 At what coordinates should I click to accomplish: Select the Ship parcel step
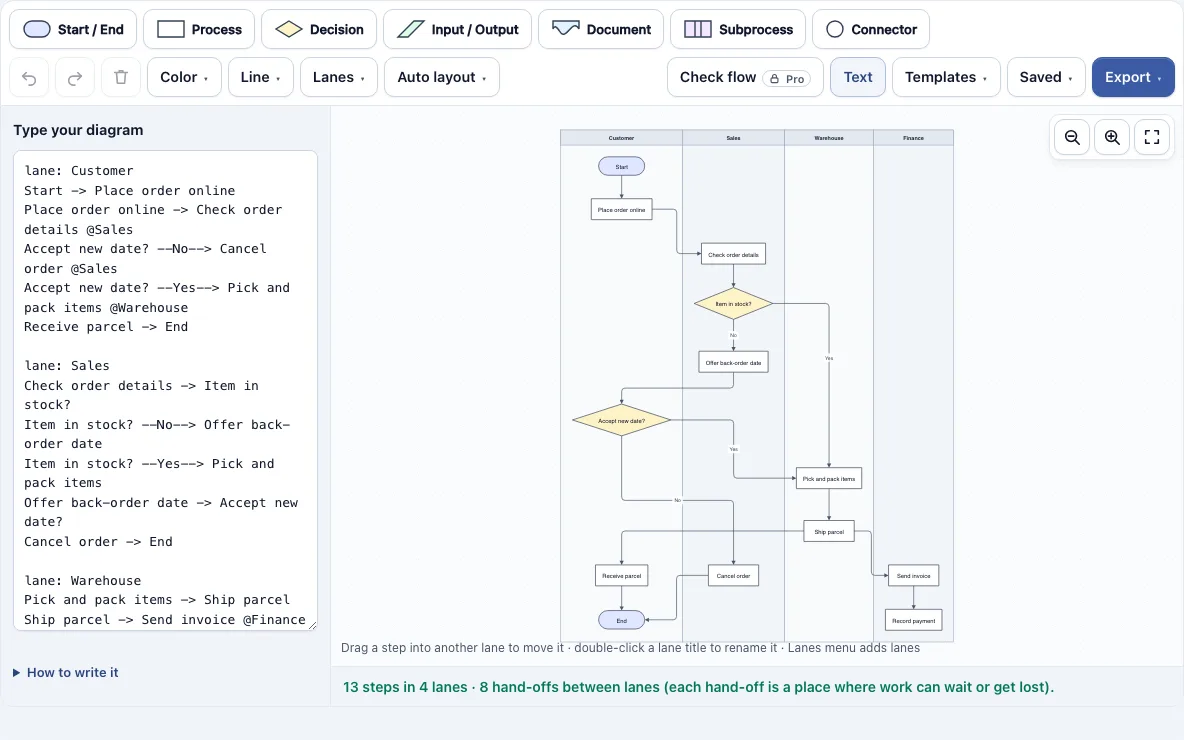coord(829,532)
